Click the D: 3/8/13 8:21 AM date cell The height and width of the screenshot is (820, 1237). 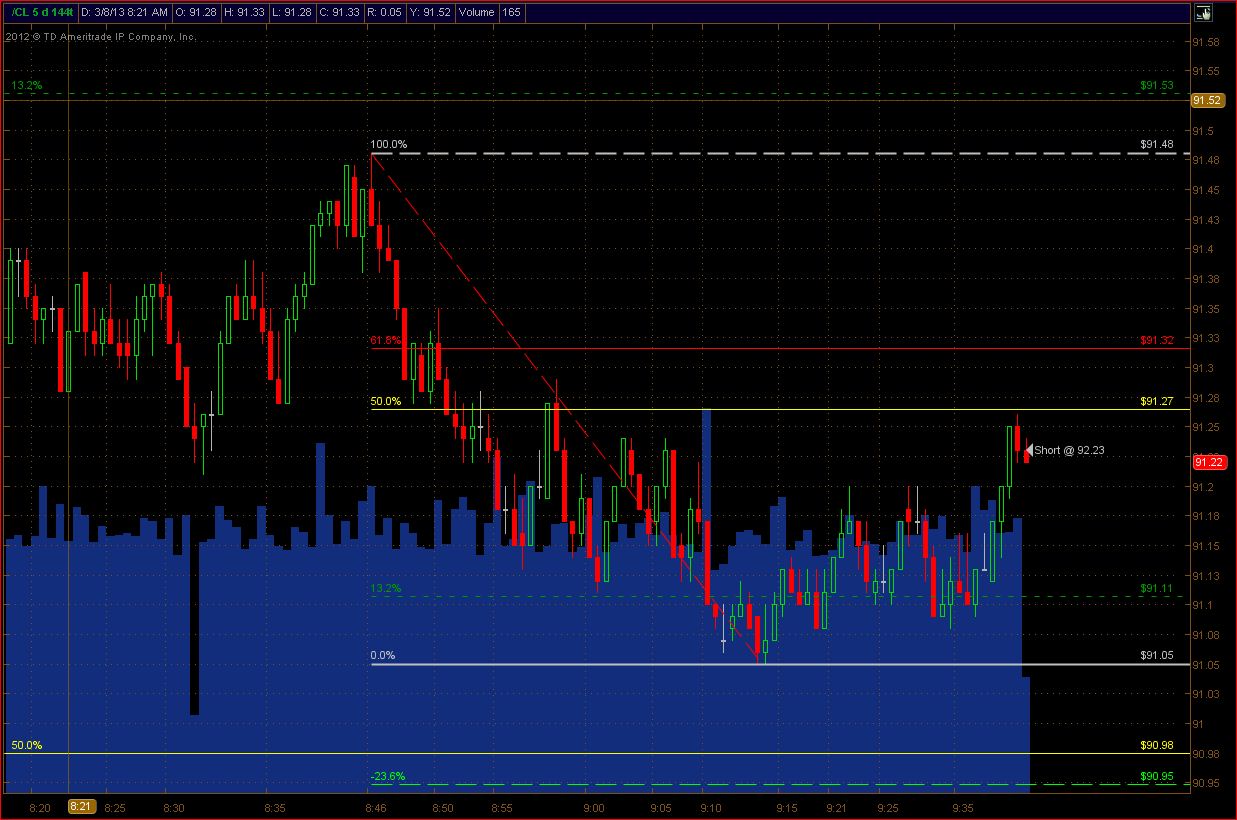tap(124, 14)
